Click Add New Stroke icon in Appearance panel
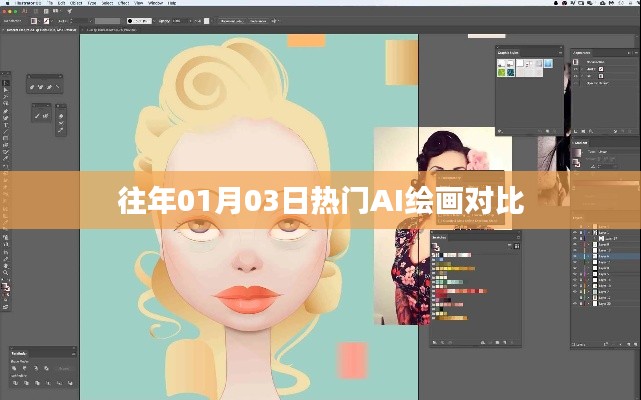This screenshot has width=641, height=400. [x=575, y=131]
